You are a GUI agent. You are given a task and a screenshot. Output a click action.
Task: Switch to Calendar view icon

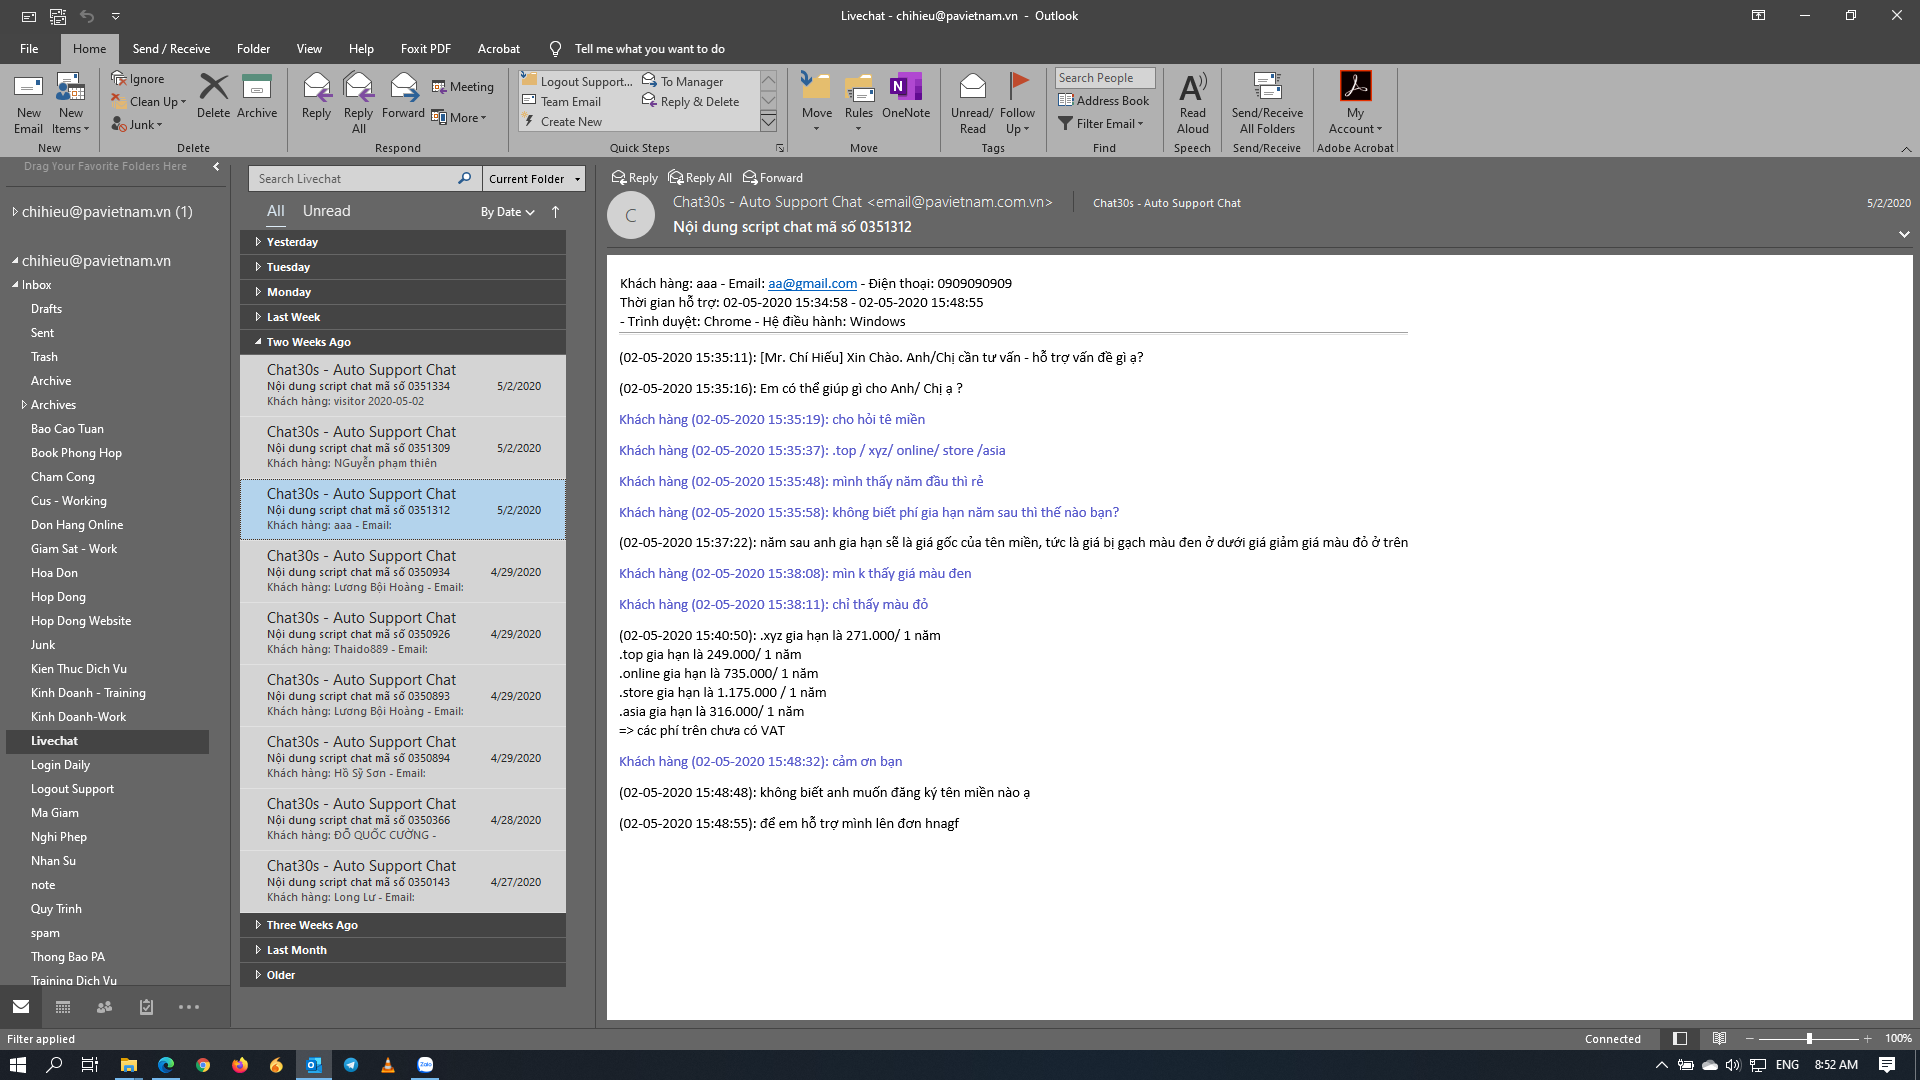63,1007
